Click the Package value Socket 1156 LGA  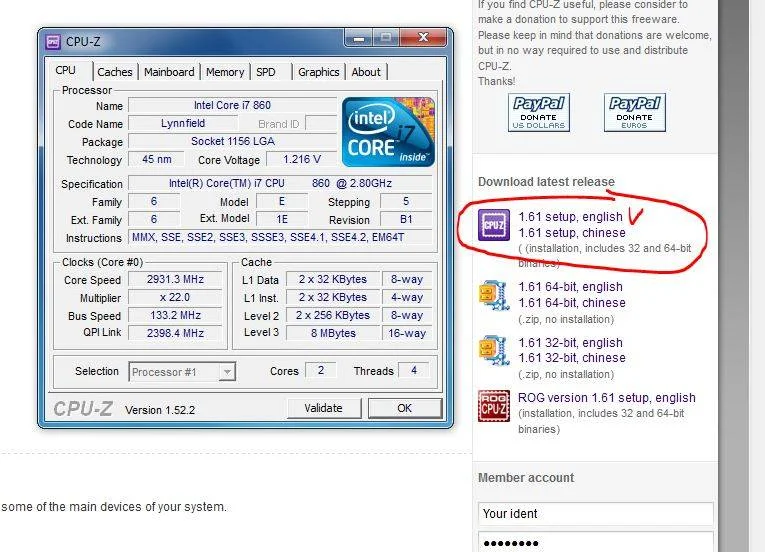pyautogui.click(x=232, y=142)
